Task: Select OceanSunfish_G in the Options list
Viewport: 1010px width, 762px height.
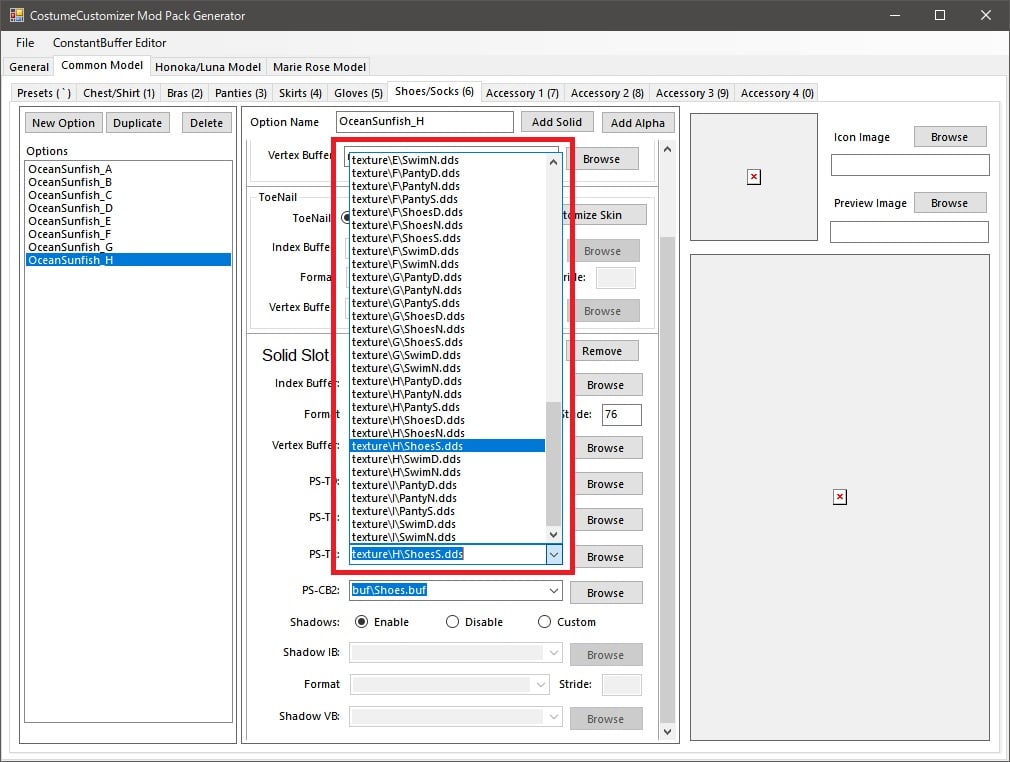Action: 128,247
